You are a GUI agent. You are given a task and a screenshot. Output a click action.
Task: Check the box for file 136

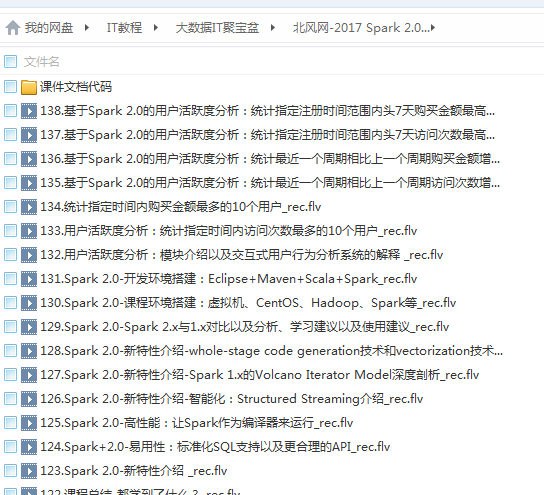point(10,159)
